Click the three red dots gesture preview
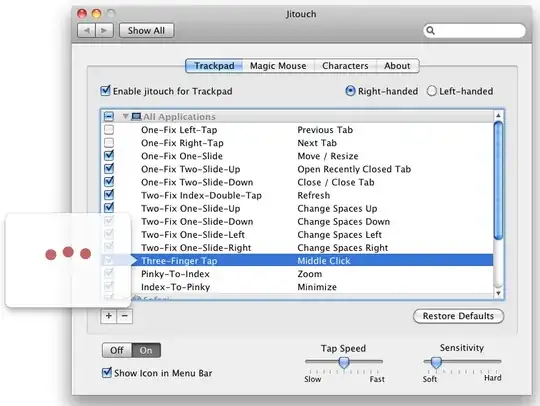The width and height of the screenshot is (540, 406). [x=68, y=253]
